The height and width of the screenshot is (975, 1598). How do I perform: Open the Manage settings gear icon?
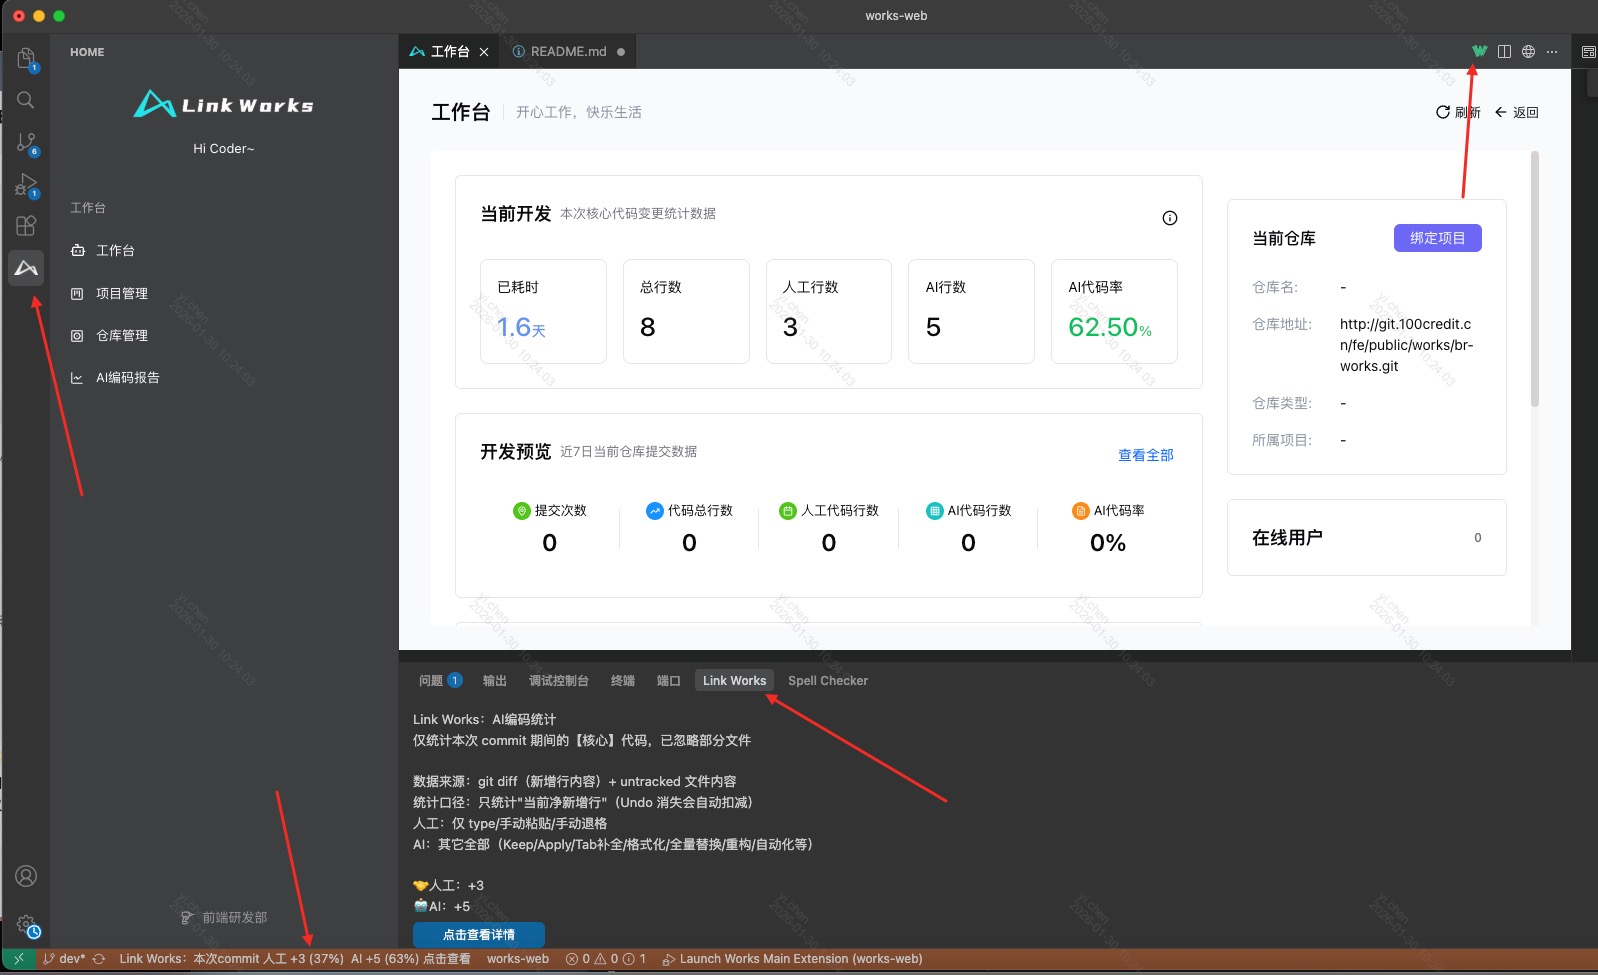[x=27, y=926]
